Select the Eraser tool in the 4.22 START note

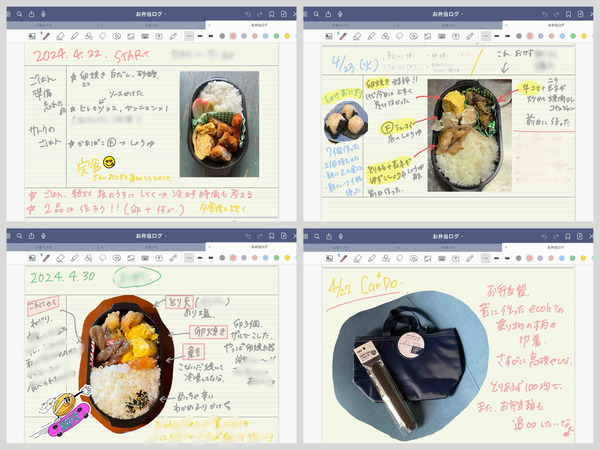pyautogui.click(x=60, y=36)
